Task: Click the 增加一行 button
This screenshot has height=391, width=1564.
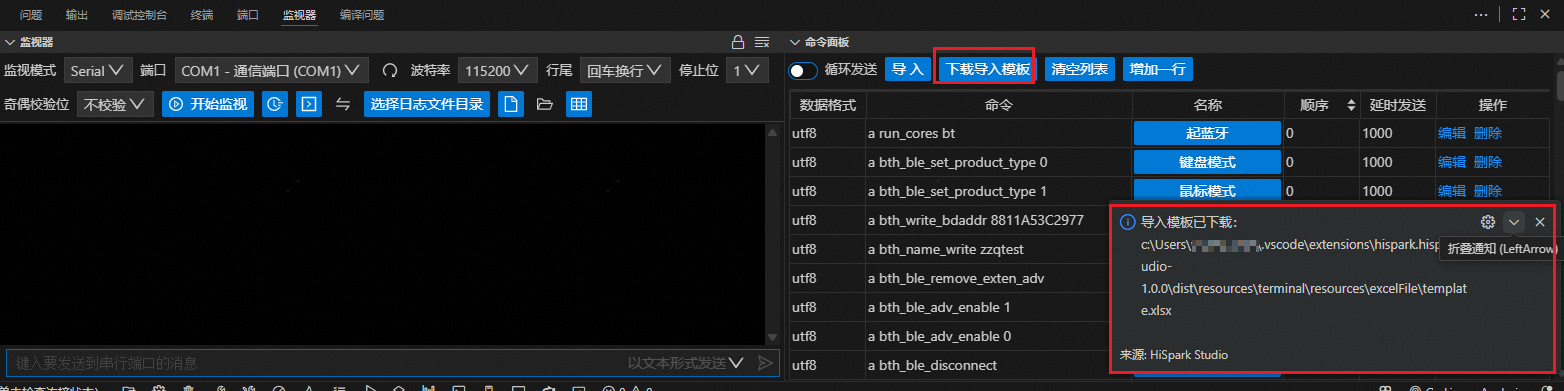Action: coord(1157,70)
